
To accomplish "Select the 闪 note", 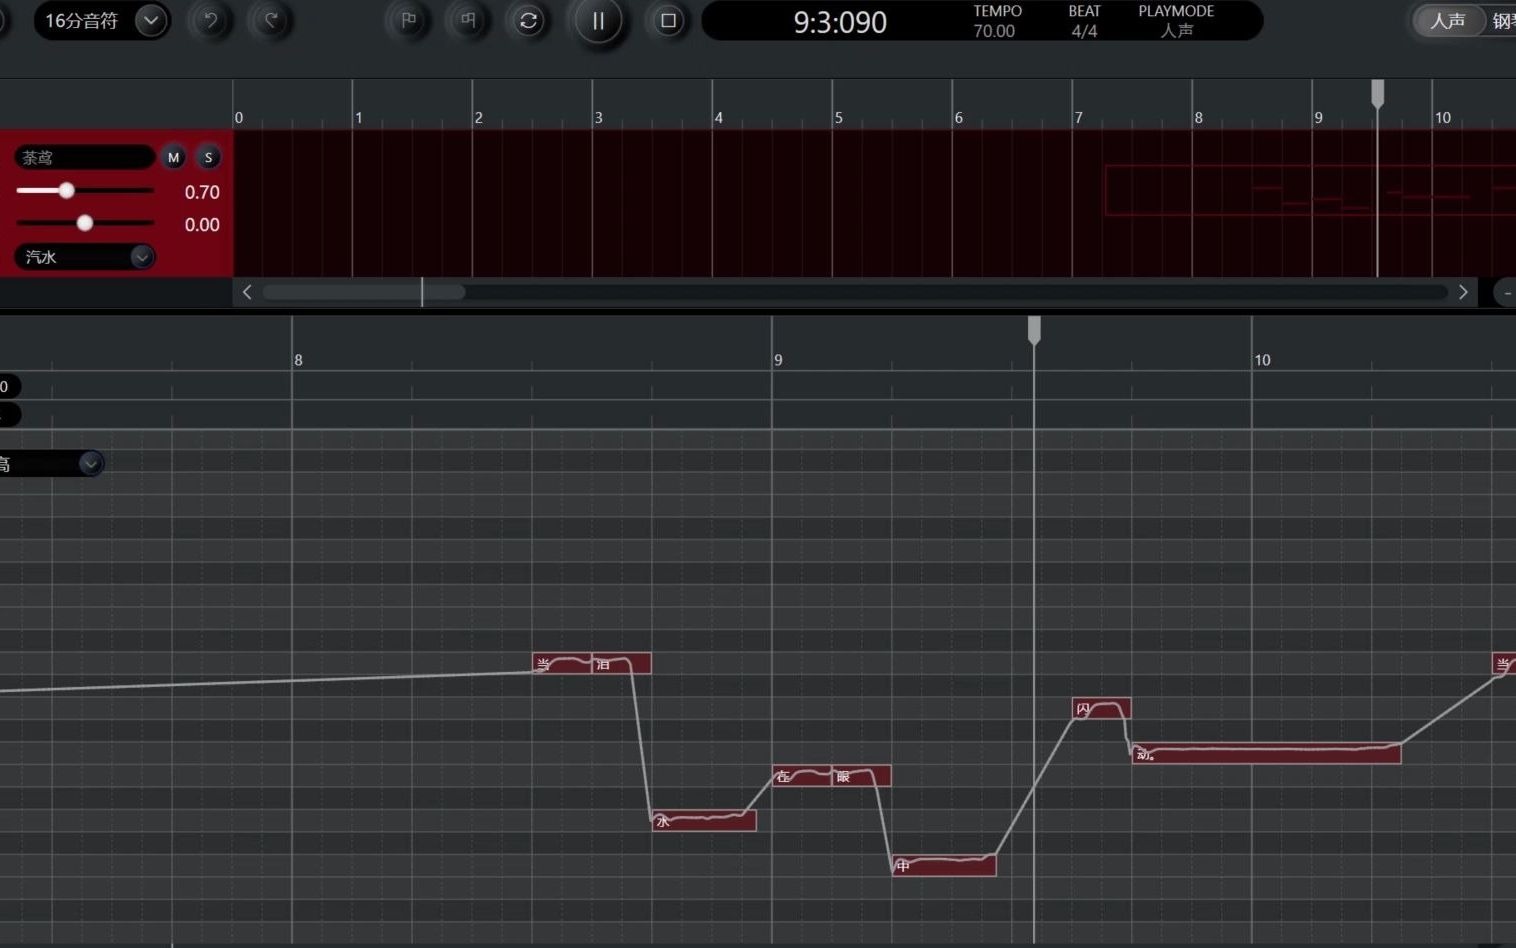I will tap(1102, 708).
